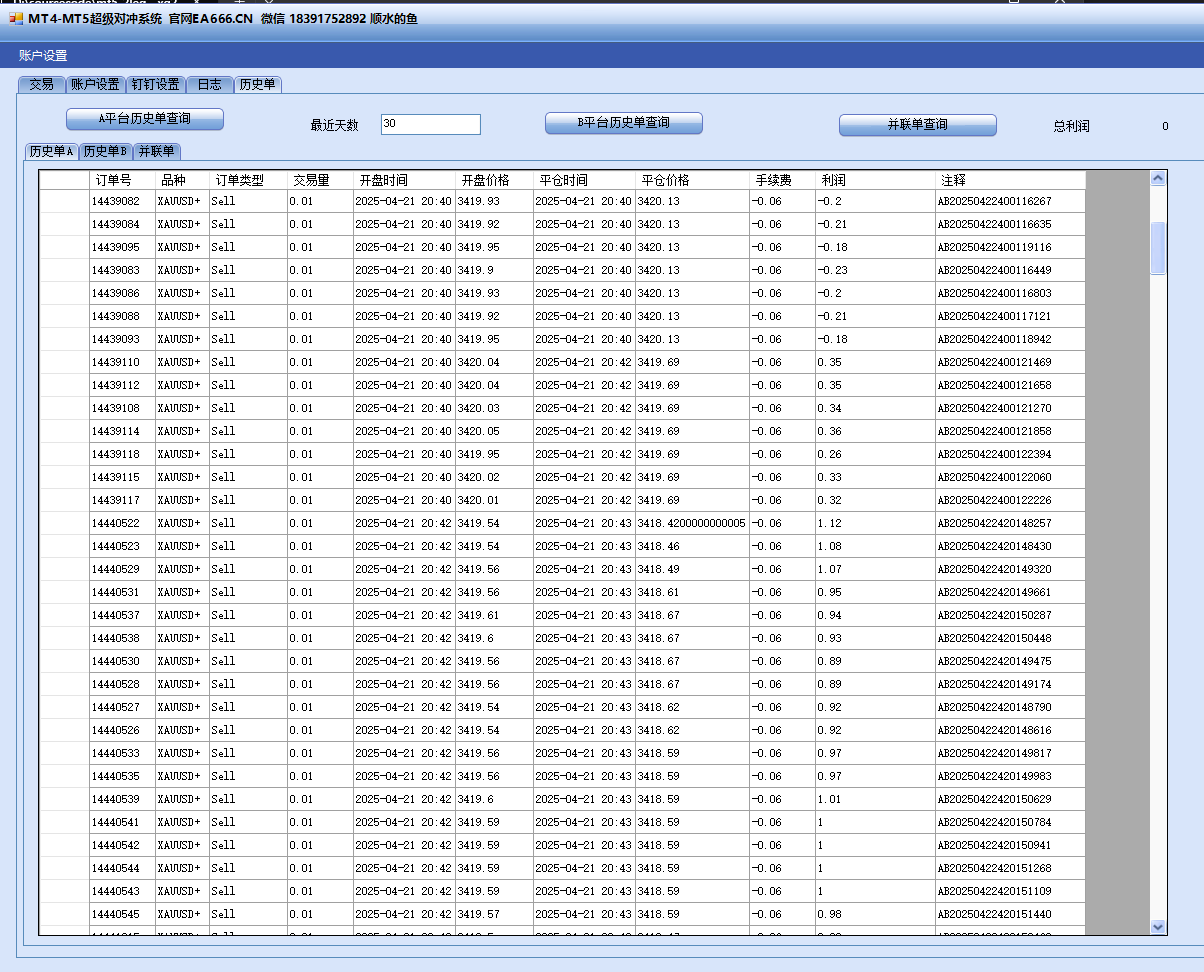
Task: Open the 并联单 sub-tab
Action: [157, 152]
